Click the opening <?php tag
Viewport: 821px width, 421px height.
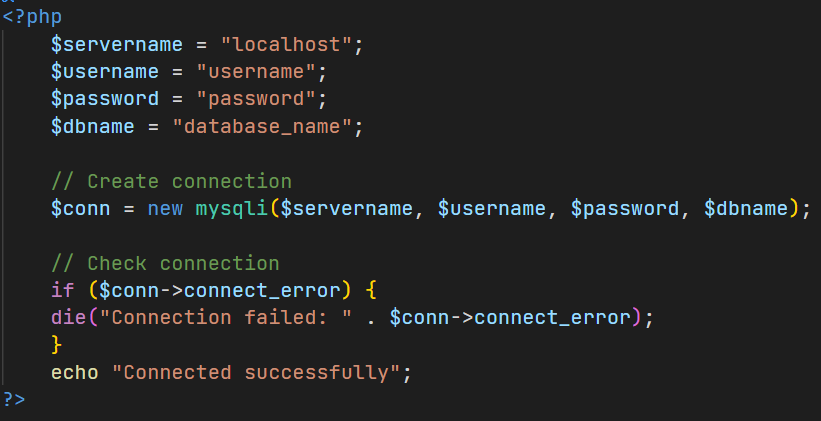32,18
